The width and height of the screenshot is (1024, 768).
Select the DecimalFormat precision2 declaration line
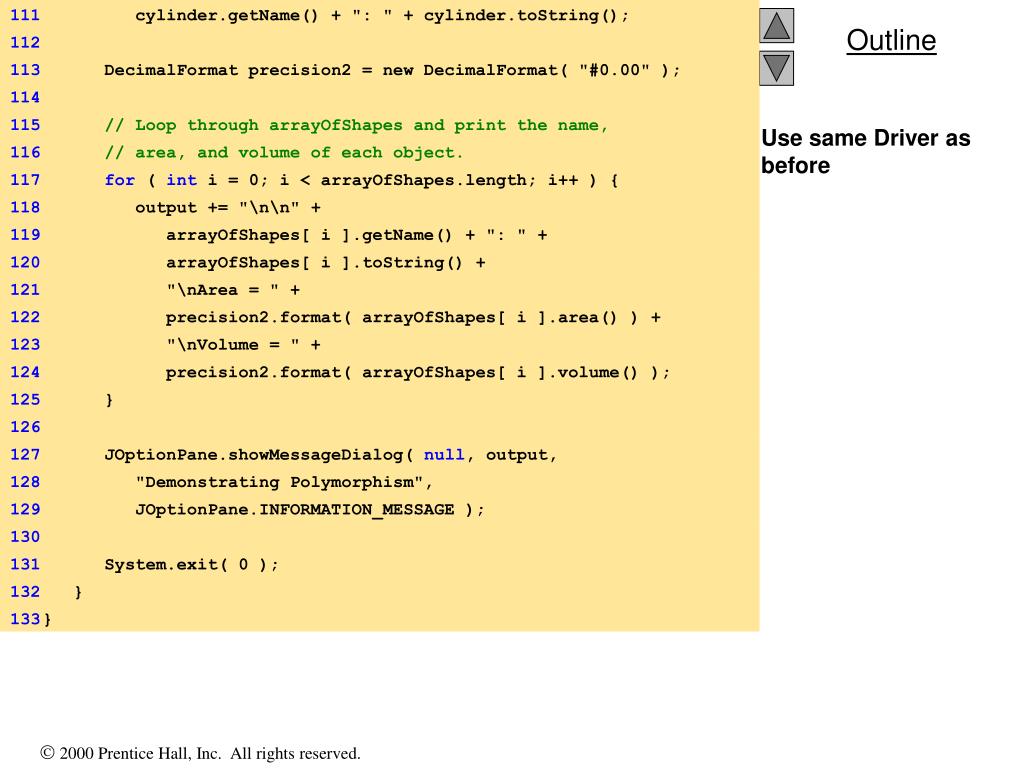coord(392,70)
